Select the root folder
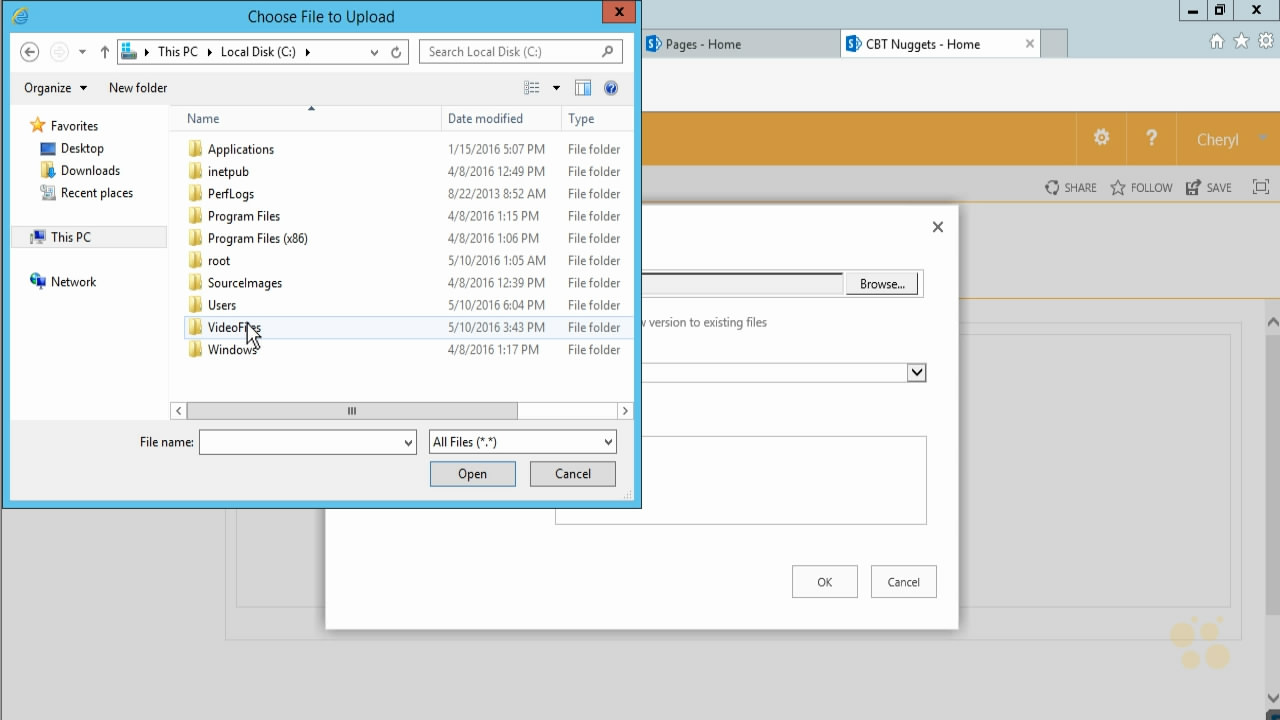 [x=219, y=260]
